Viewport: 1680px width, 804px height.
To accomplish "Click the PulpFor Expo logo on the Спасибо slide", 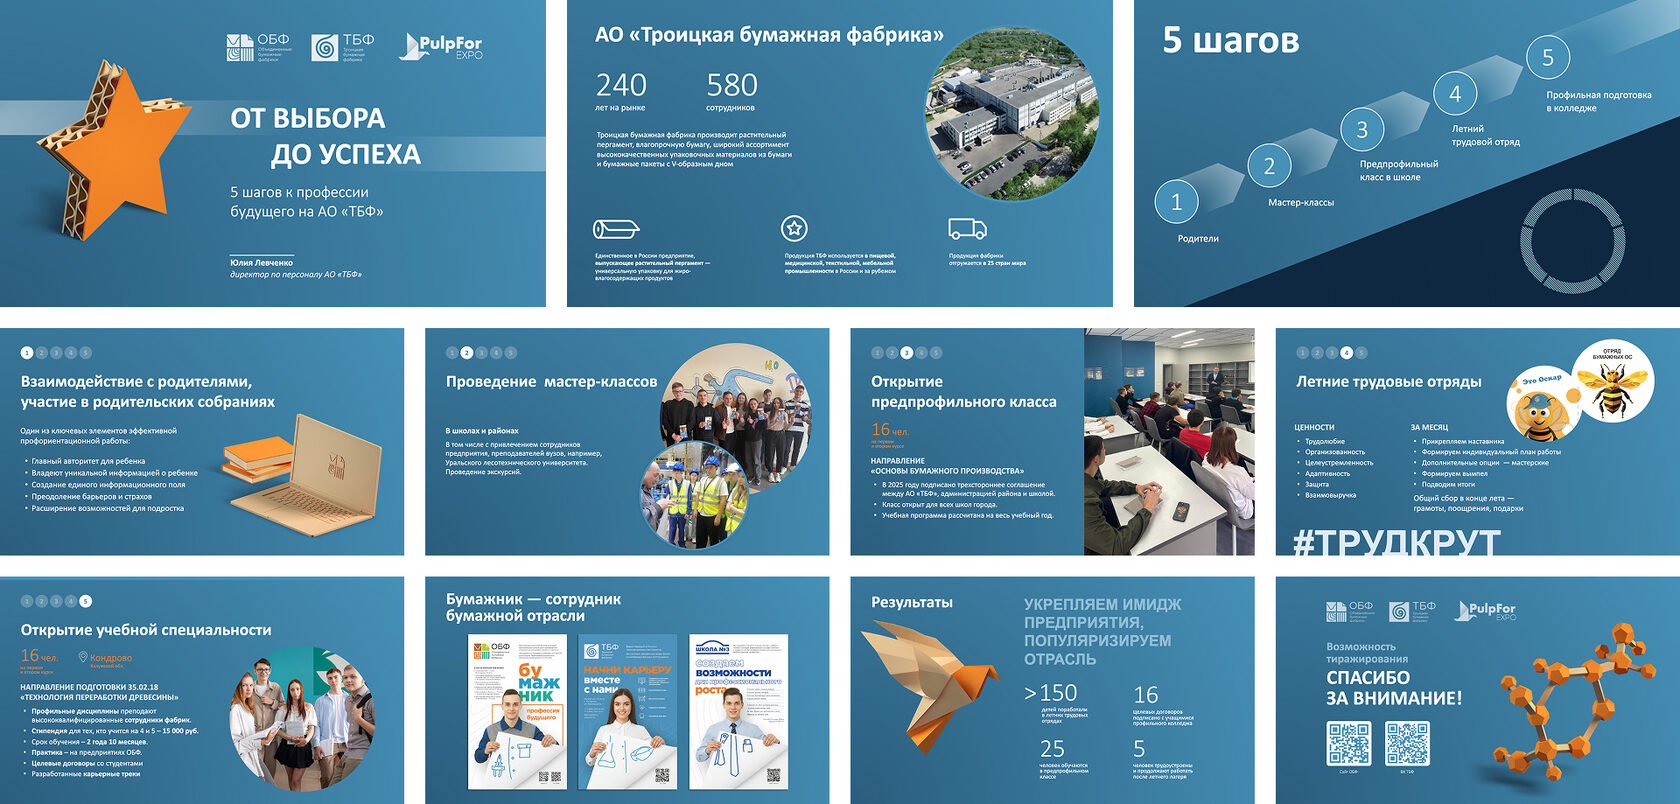I will click(1487, 610).
